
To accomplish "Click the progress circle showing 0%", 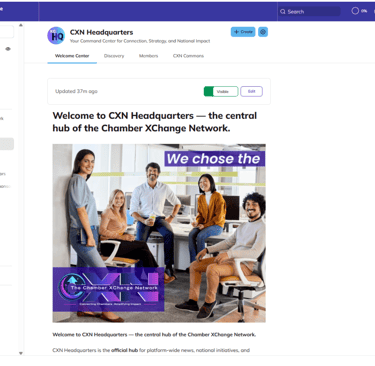I will pyautogui.click(x=355, y=11).
